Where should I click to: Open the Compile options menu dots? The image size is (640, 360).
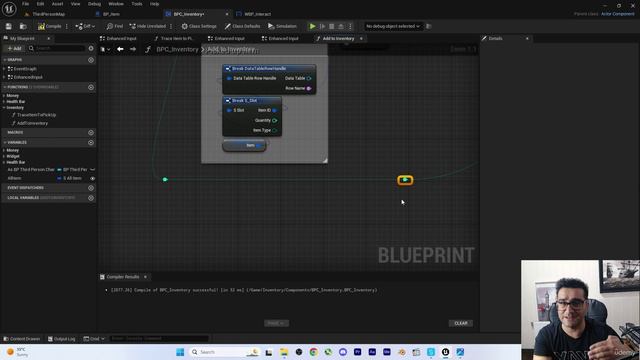click(x=67, y=26)
